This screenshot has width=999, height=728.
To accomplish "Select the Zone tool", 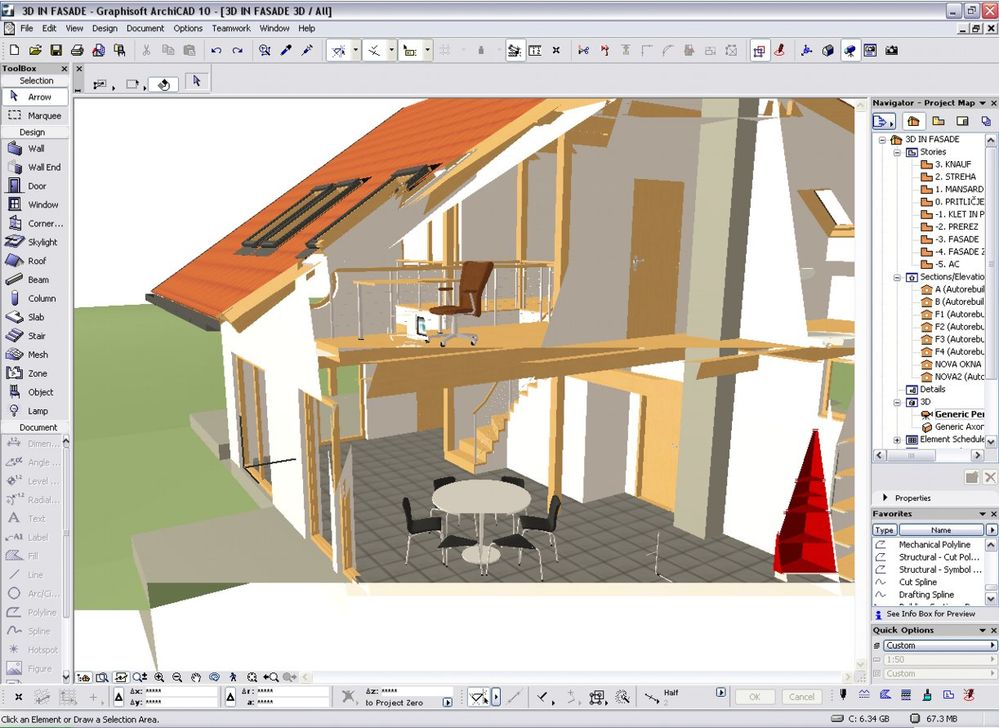I will pyautogui.click(x=38, y=373).
